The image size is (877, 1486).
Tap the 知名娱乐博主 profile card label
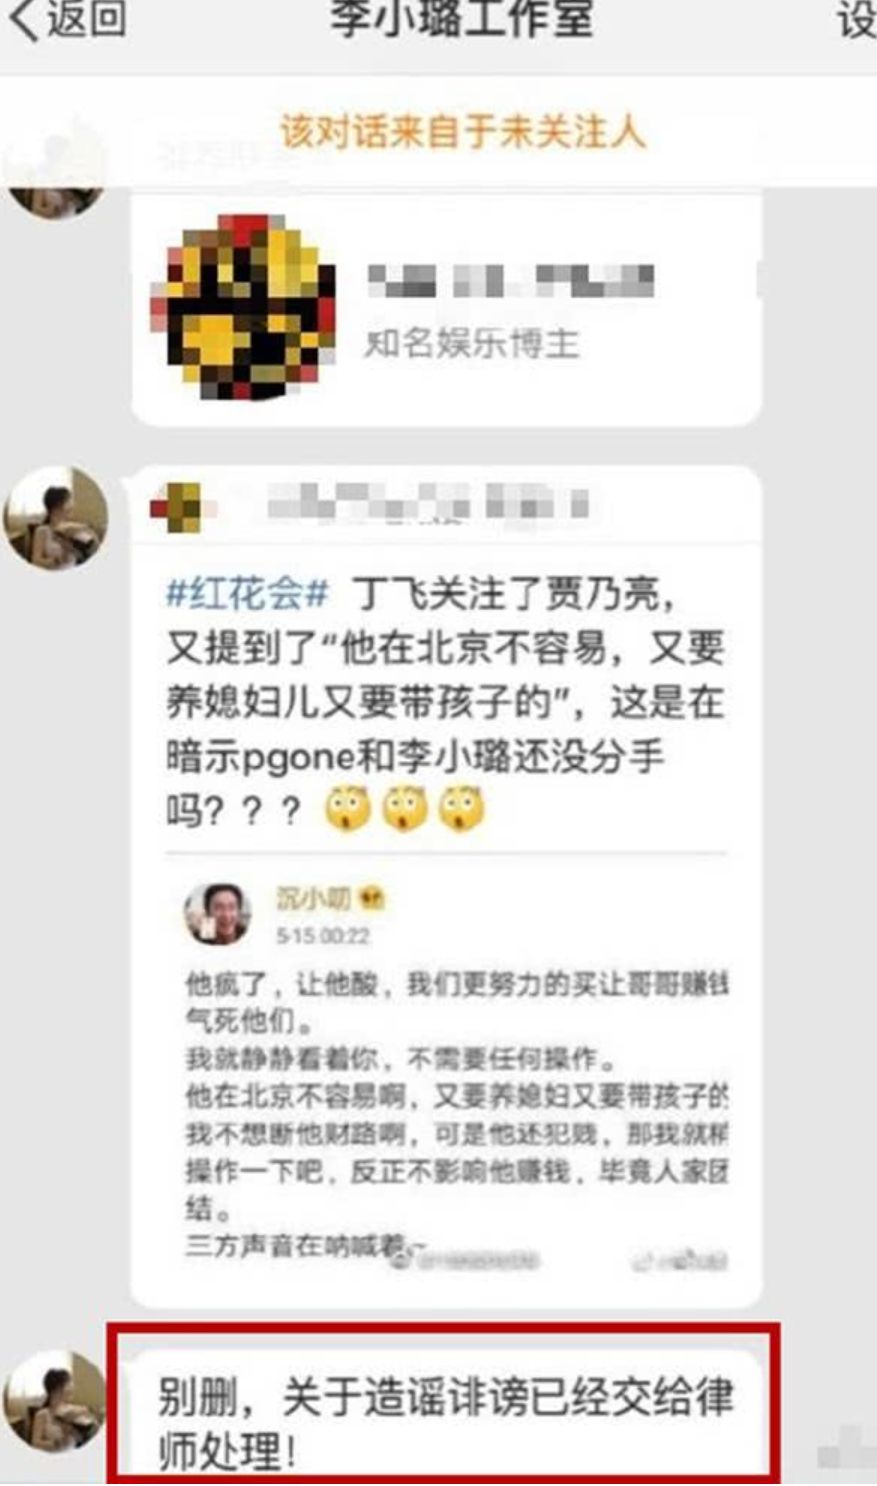pyautogui.click(x=471, y=345)
